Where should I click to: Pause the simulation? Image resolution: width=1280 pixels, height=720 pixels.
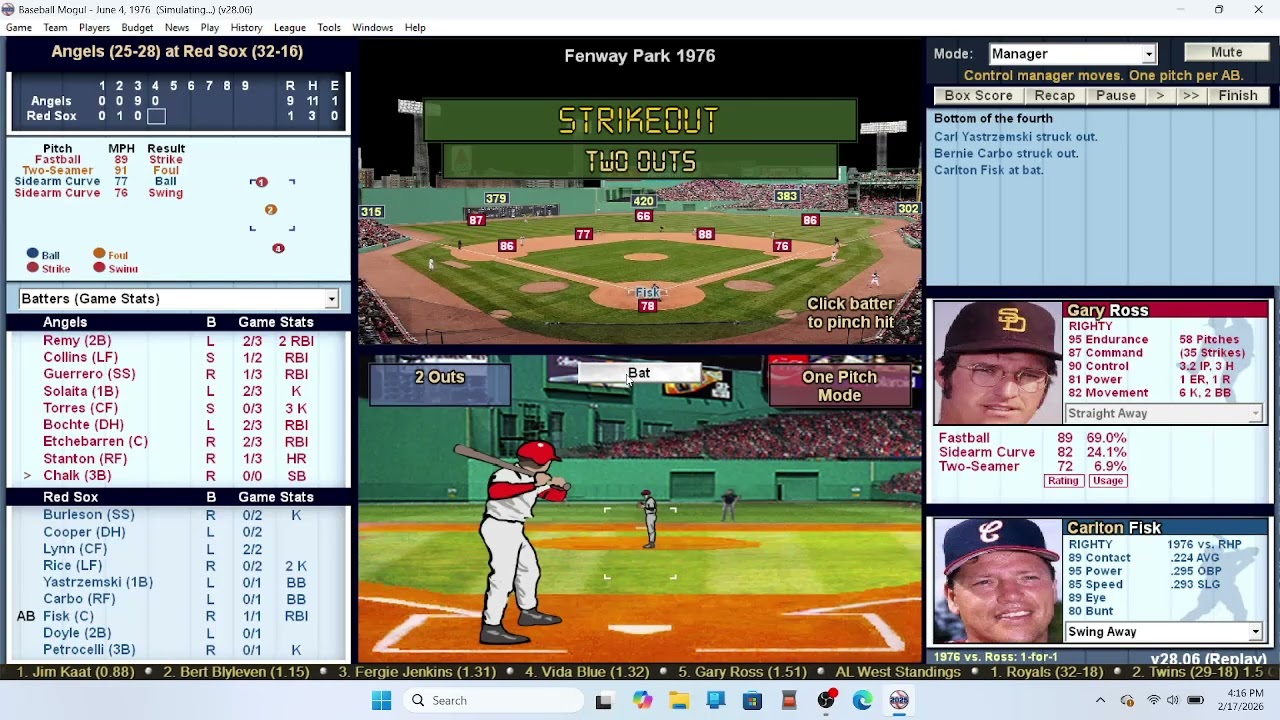point(1115,96)
